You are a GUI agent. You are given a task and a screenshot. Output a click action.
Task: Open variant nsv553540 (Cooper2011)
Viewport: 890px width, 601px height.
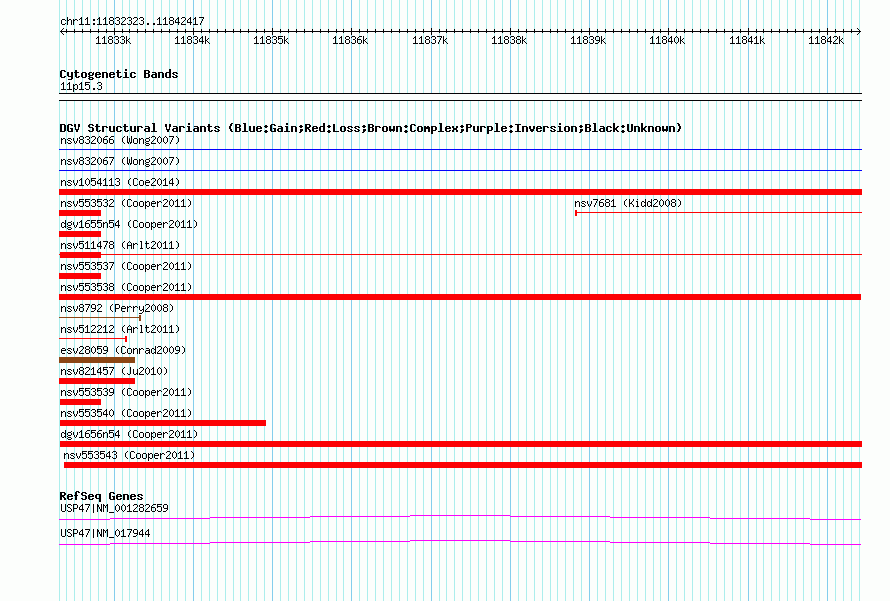(x=126, y=413)
